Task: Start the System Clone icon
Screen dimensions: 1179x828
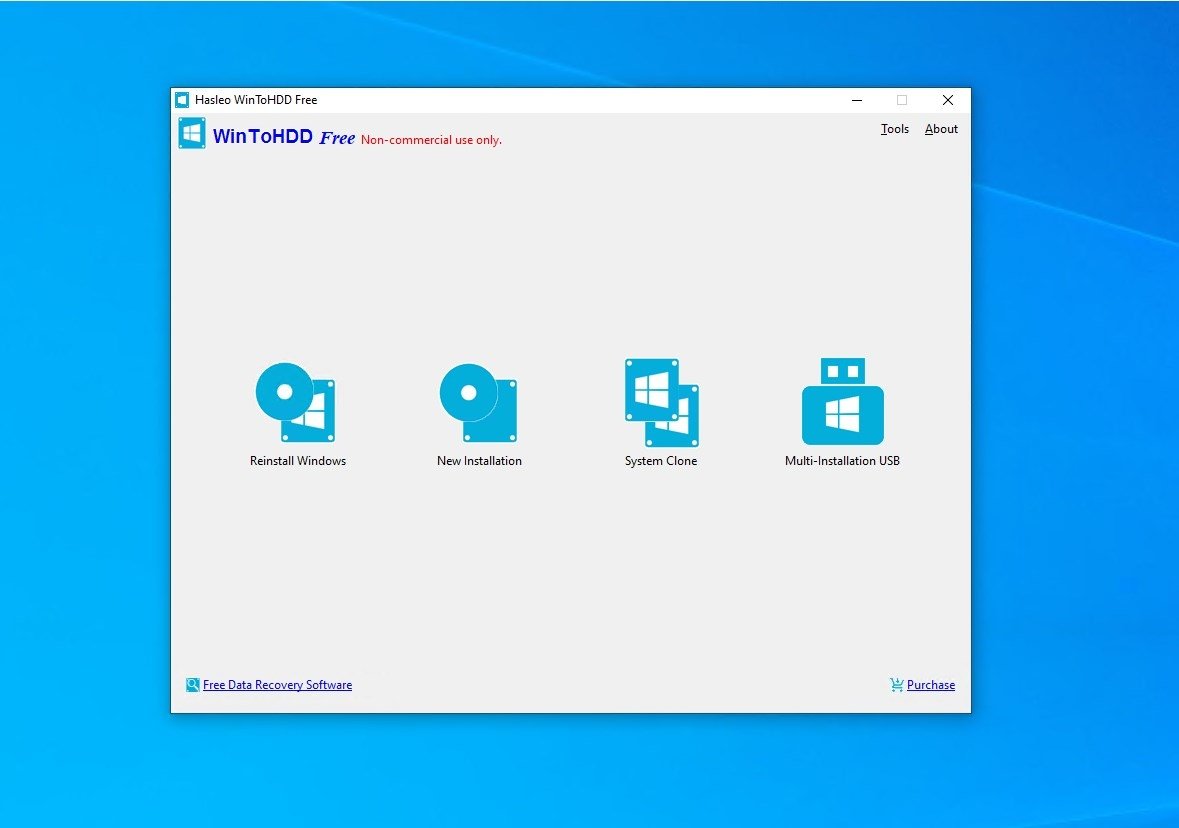Action: [662, 402]
